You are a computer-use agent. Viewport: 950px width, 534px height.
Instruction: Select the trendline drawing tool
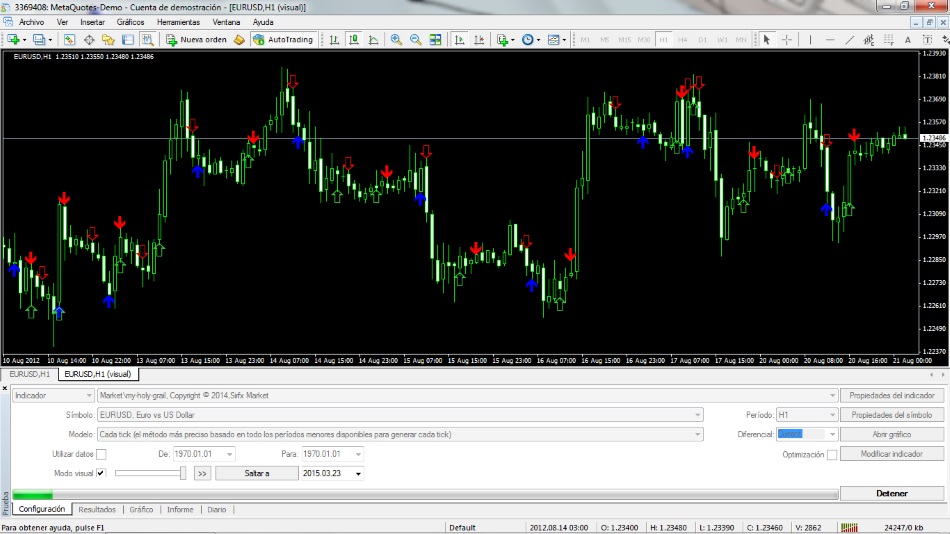tap(849, 40)
